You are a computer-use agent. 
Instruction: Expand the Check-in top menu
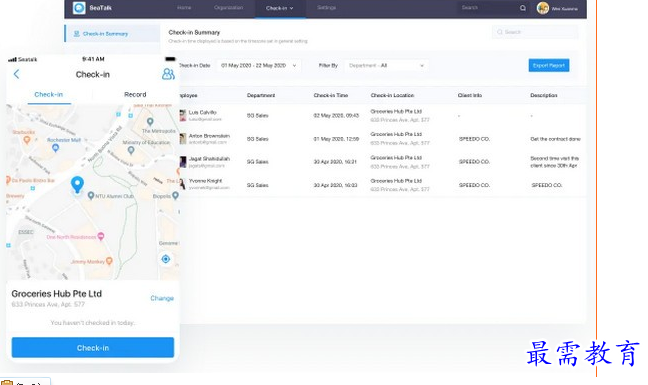tap(280, 8)
